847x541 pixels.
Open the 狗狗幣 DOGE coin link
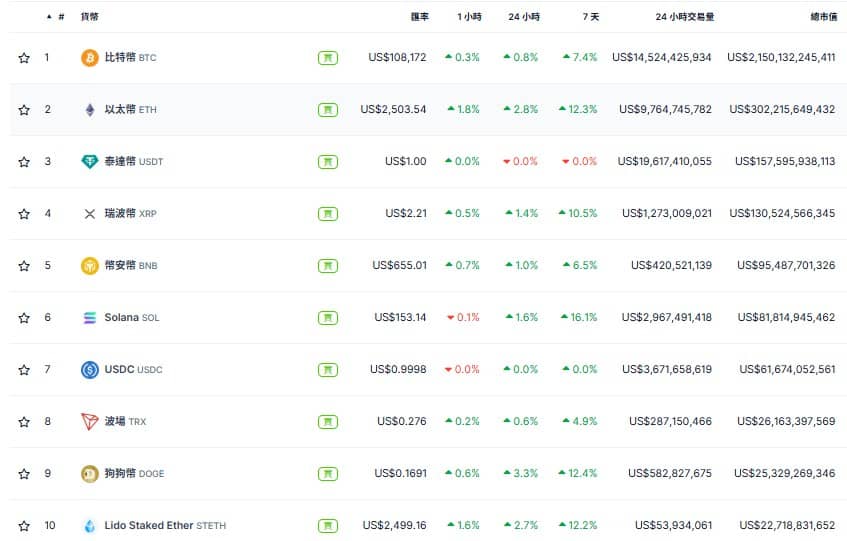click(135, 474)
